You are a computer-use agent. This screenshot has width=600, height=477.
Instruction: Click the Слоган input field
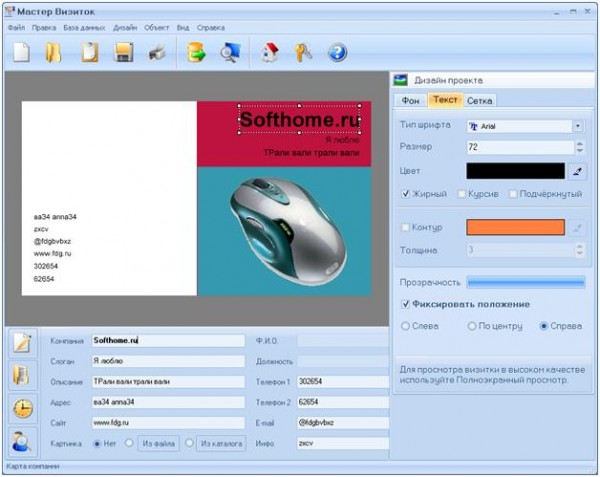tap(168, 361)
